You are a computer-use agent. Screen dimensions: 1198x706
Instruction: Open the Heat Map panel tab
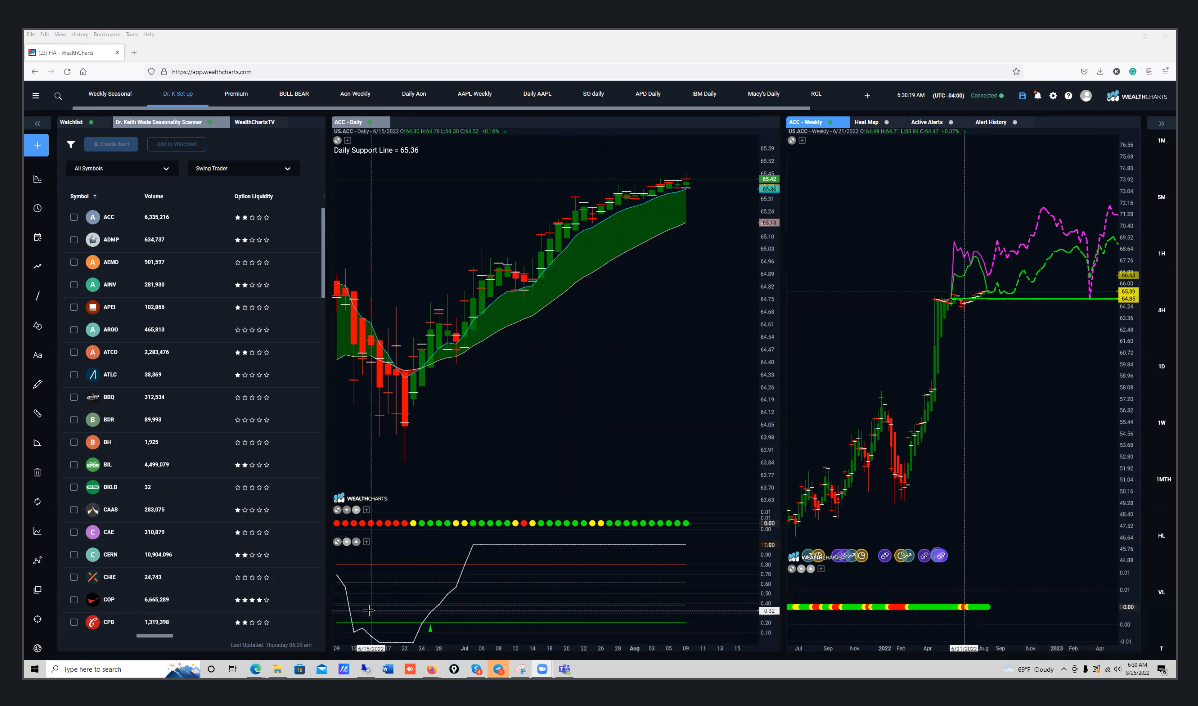tap(866, 122)
